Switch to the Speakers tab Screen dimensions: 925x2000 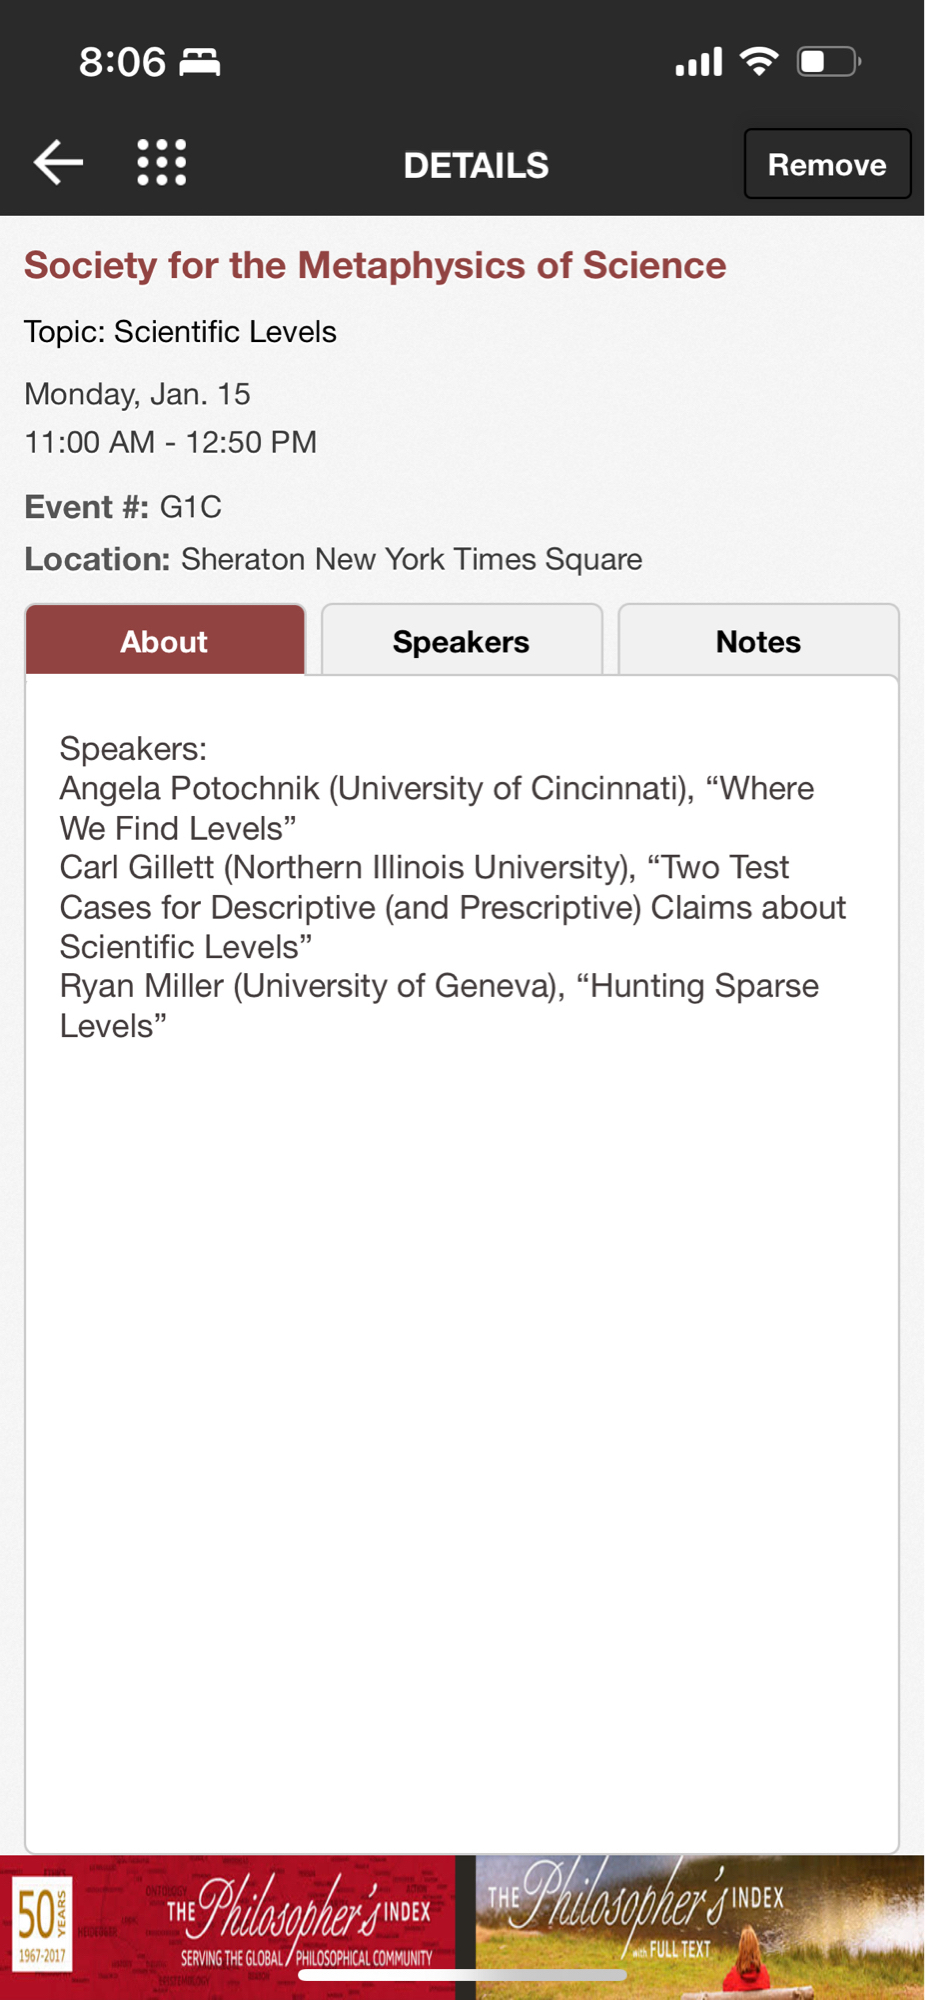(461, 641)
